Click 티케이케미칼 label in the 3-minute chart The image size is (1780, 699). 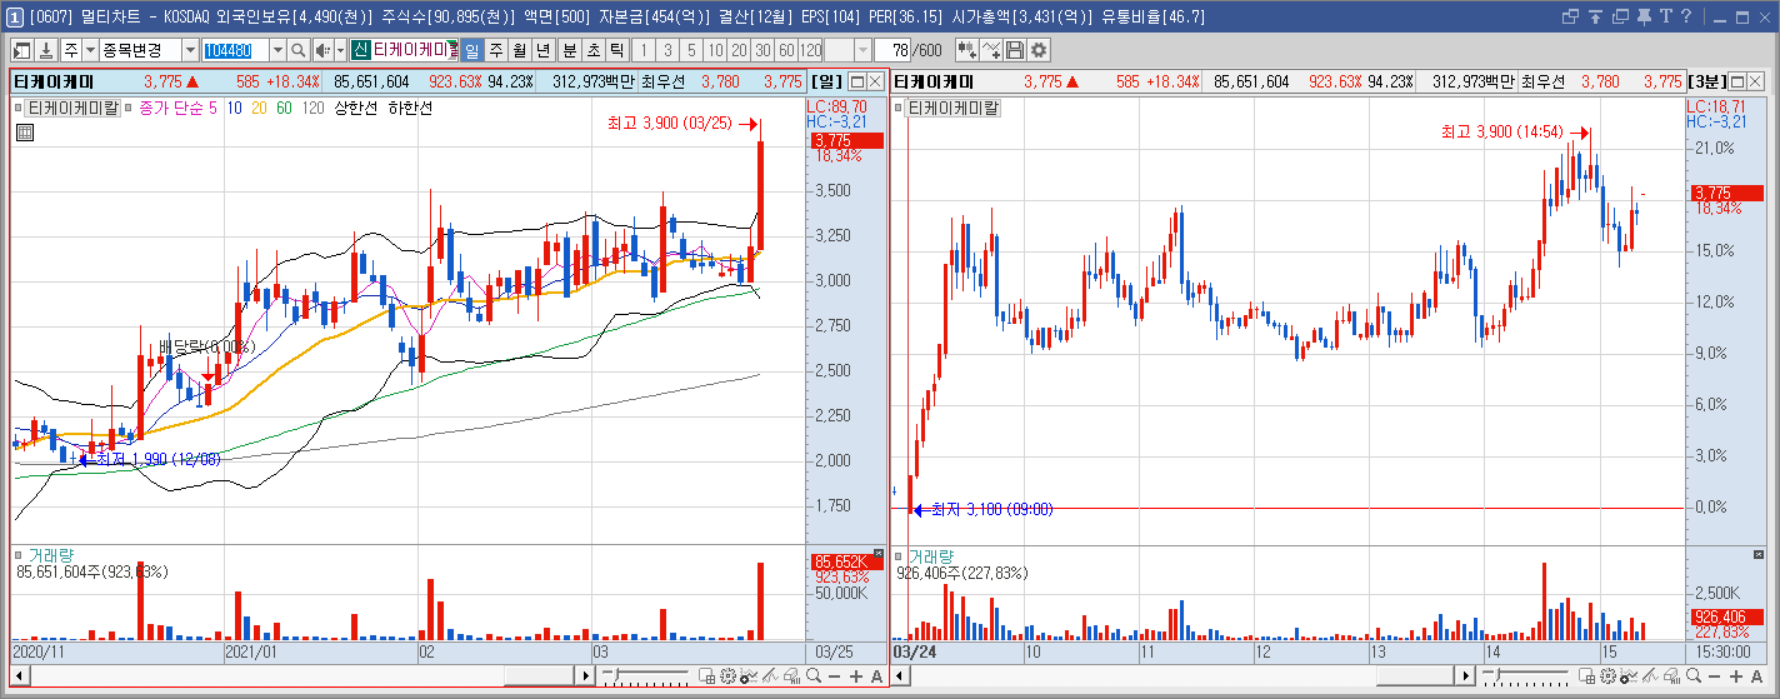point(952,108)
